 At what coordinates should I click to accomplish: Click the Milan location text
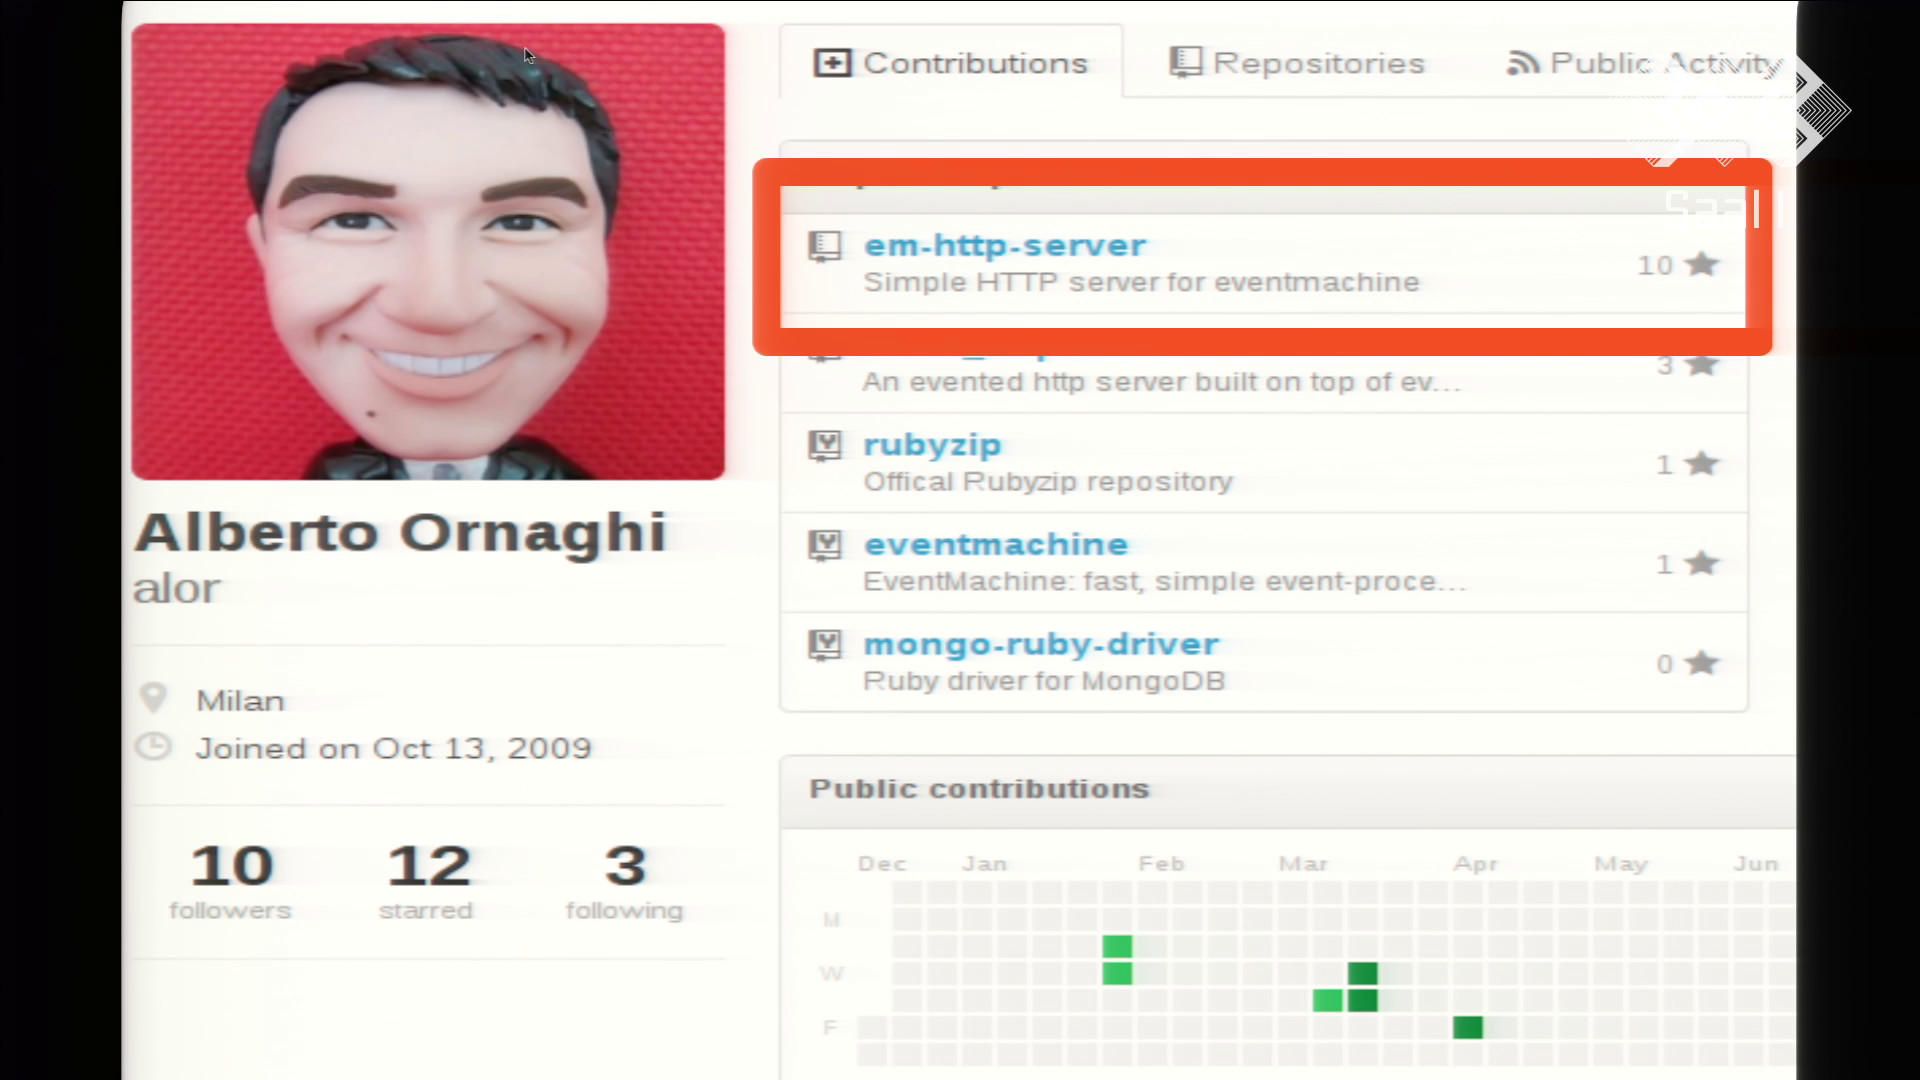click(240, 700)
